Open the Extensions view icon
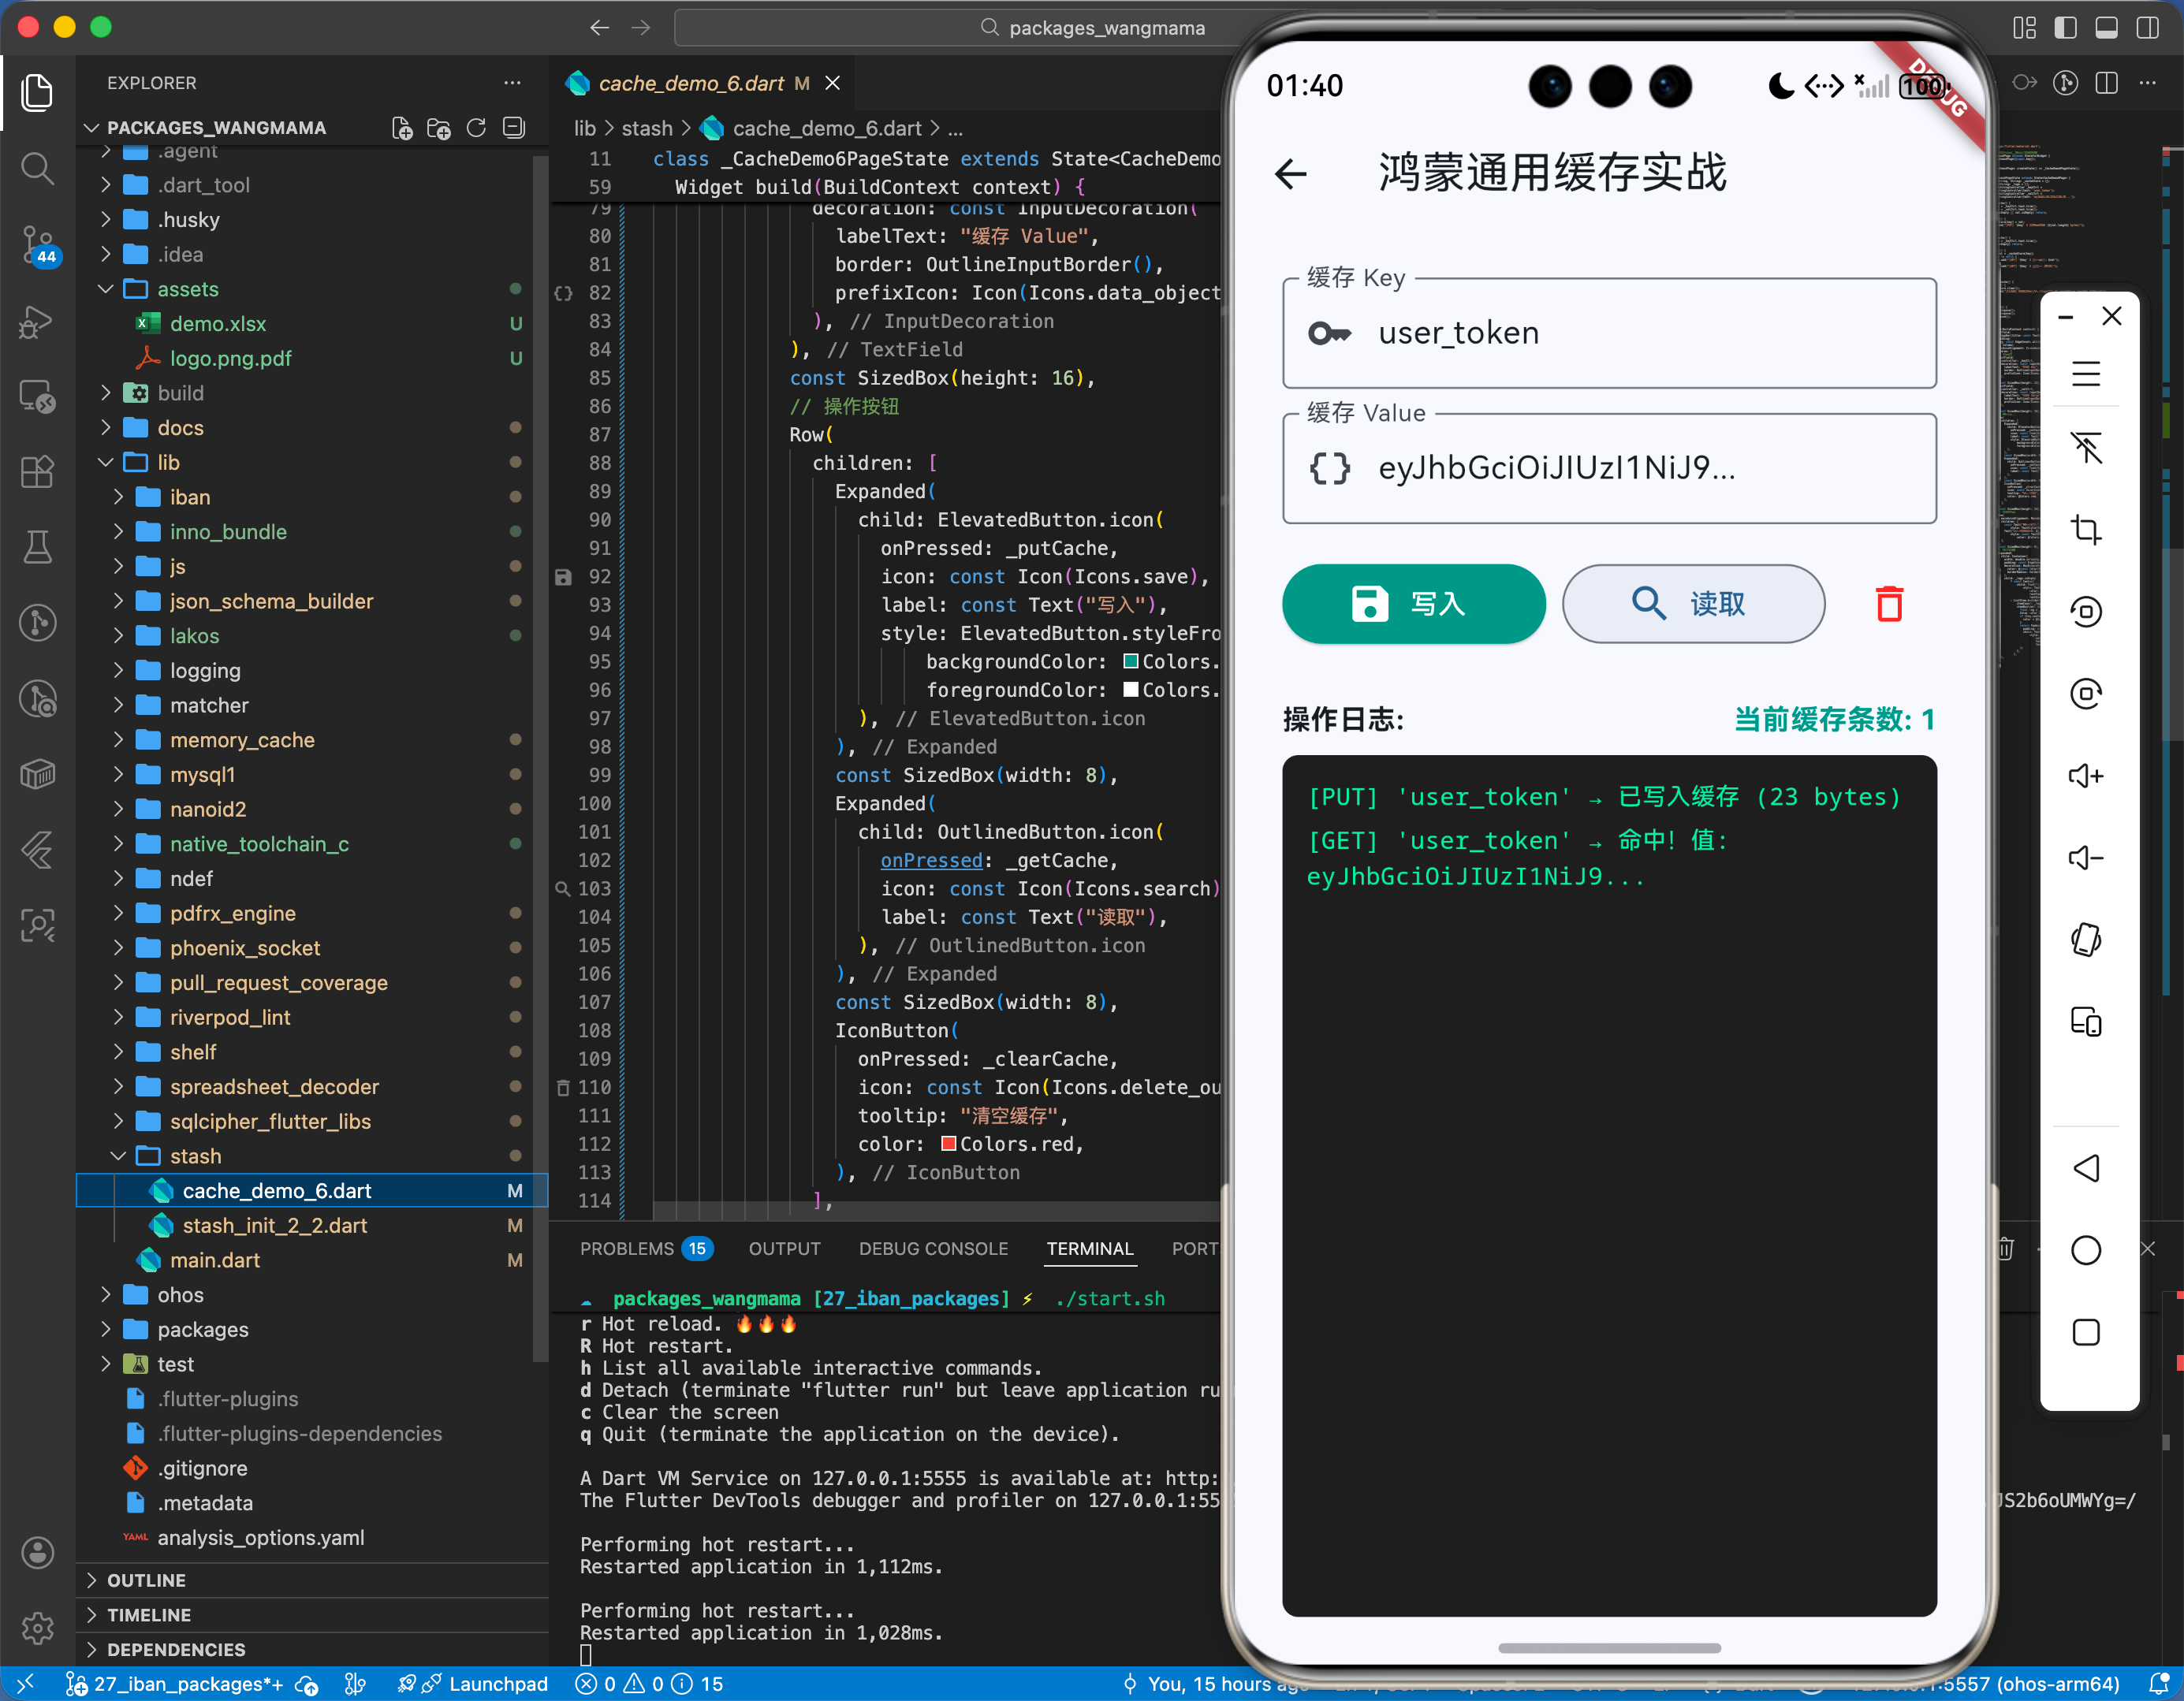The image size is (2184, 1701). point(38,471)
